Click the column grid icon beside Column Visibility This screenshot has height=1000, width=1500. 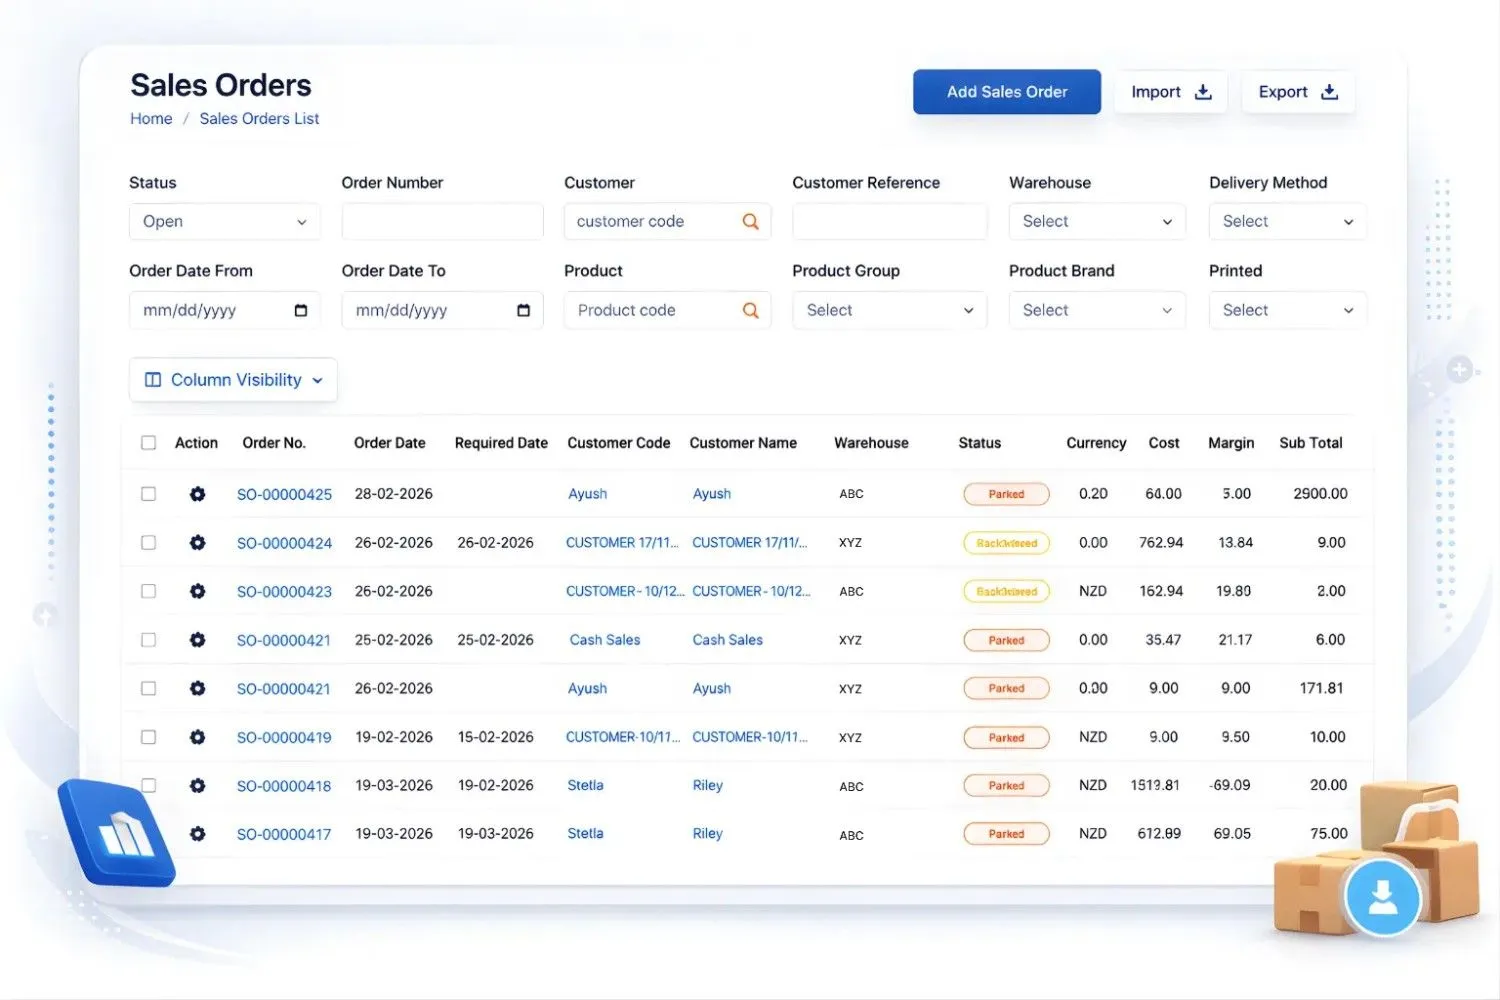click(152, 379)
